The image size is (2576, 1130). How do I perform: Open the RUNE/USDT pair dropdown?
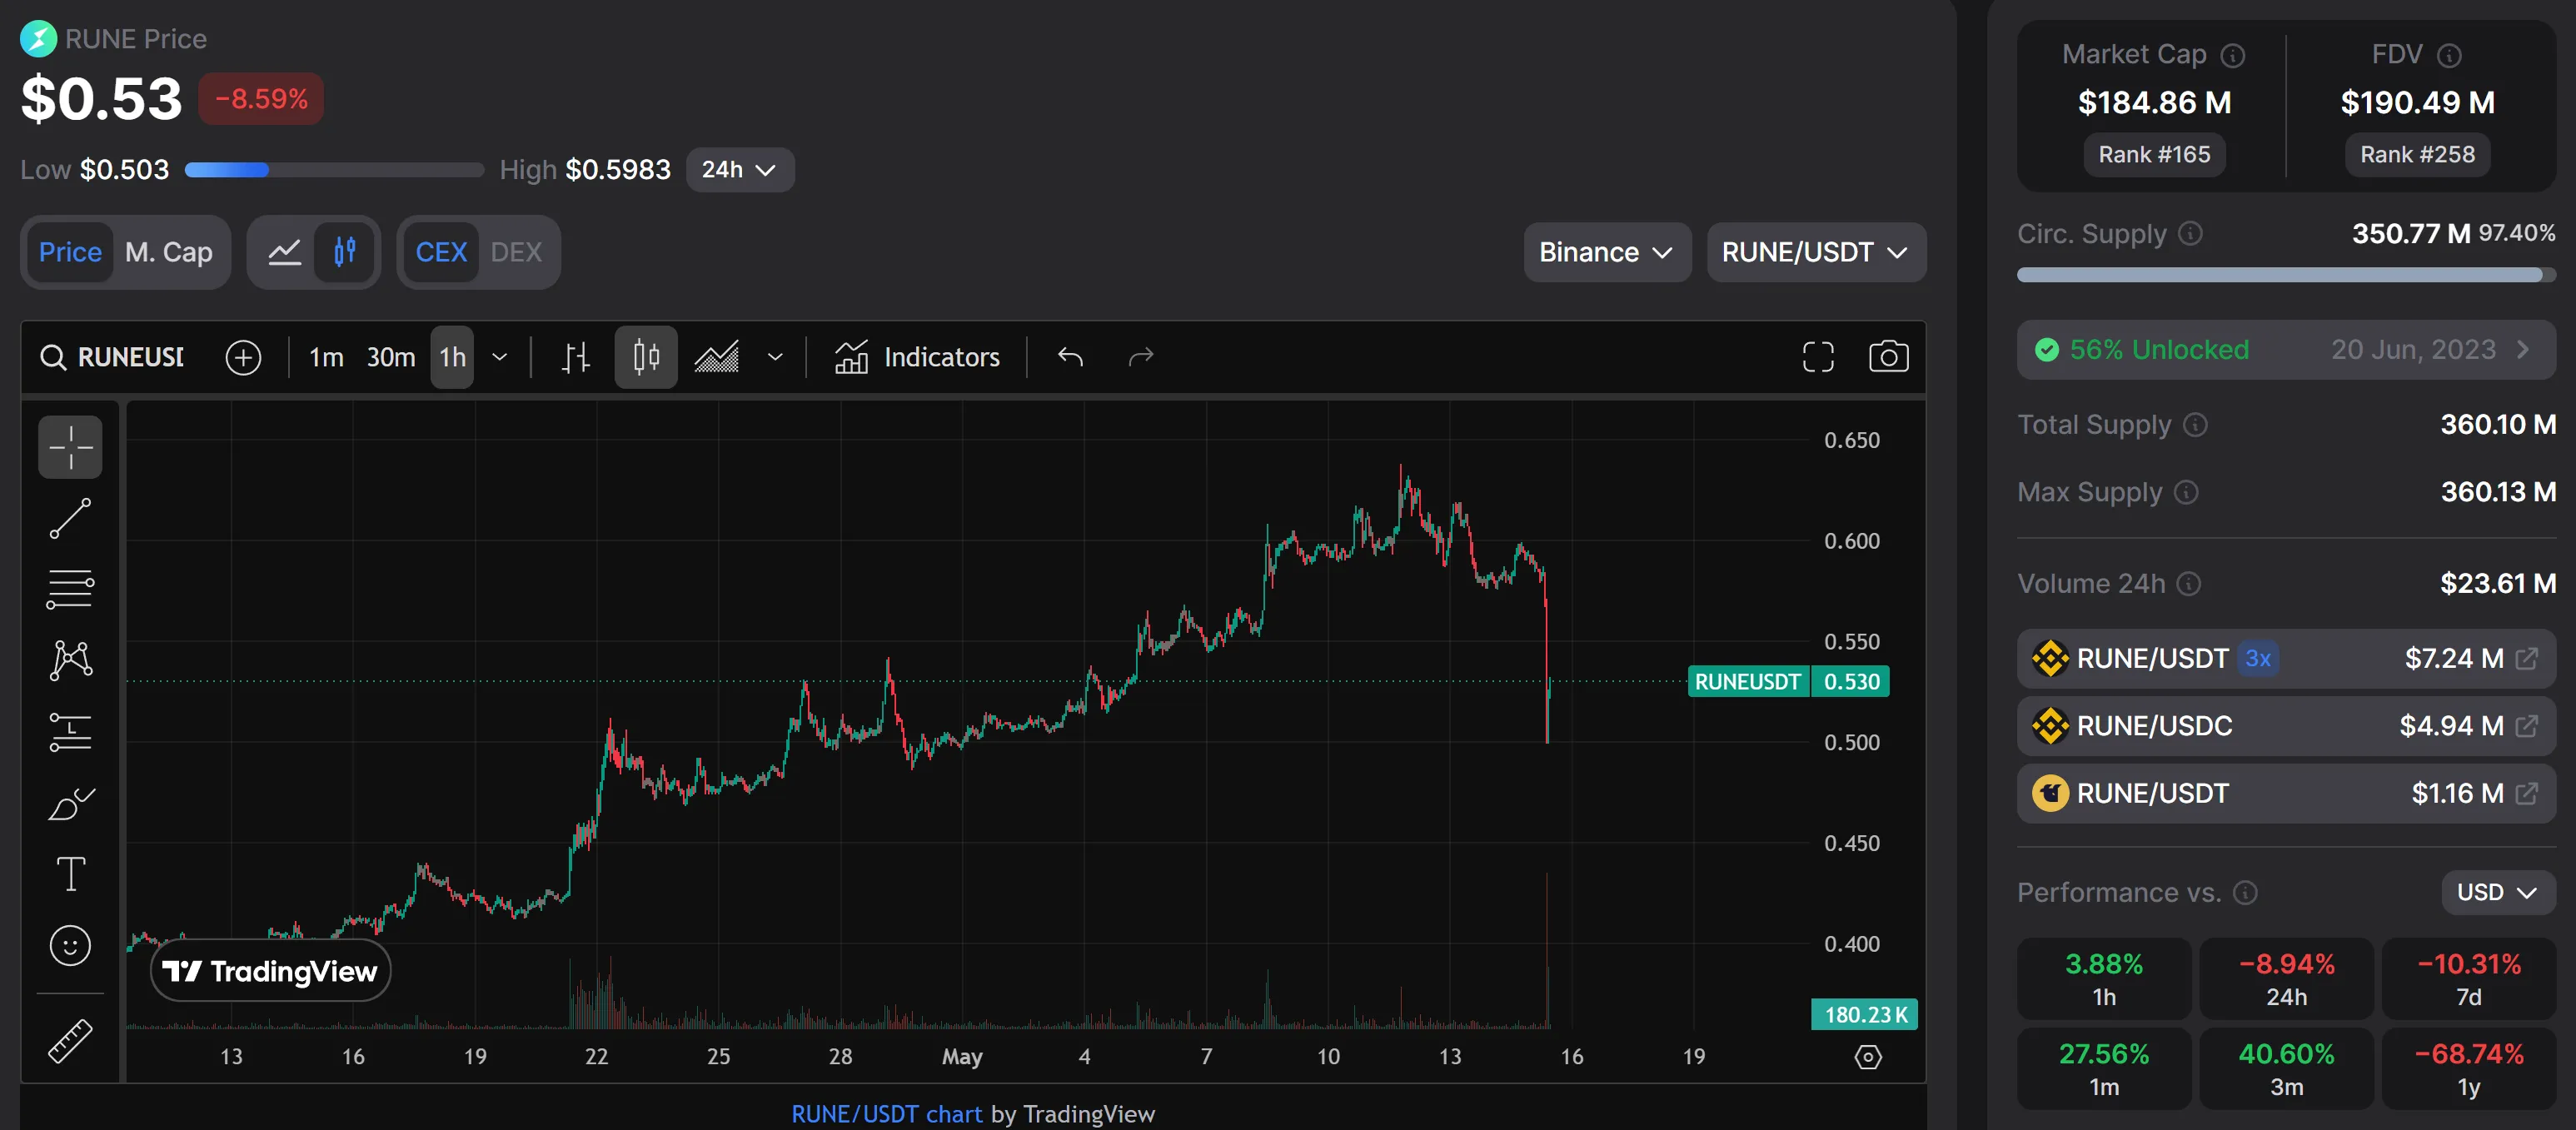pos(1816,252)
